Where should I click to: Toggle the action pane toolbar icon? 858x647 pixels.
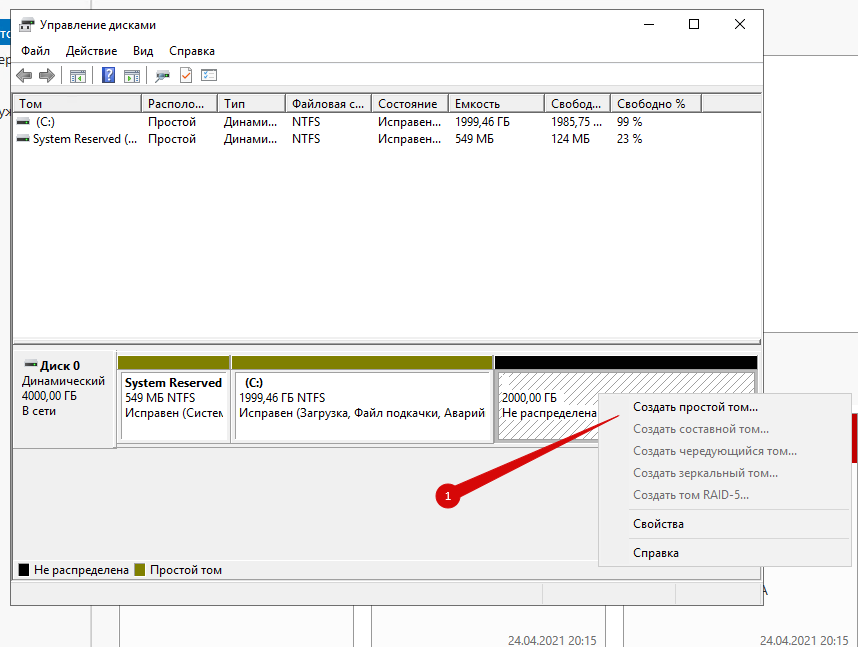[x=134, y=74]
